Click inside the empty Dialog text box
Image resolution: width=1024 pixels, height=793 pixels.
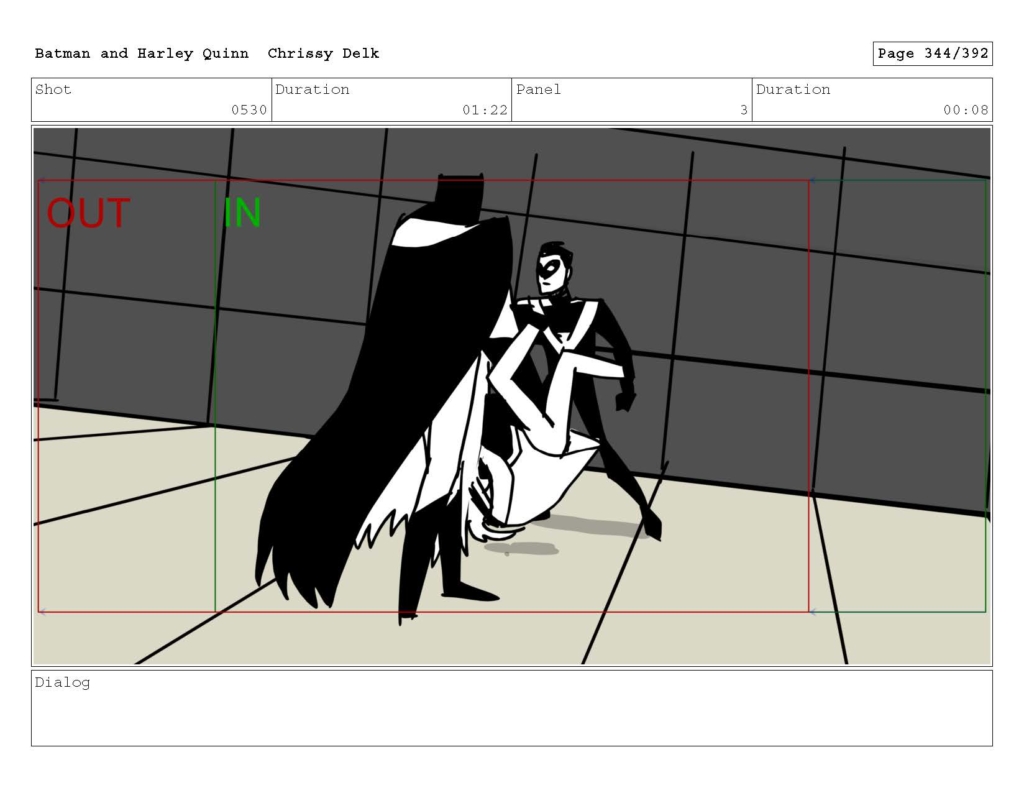coord(512,708)
